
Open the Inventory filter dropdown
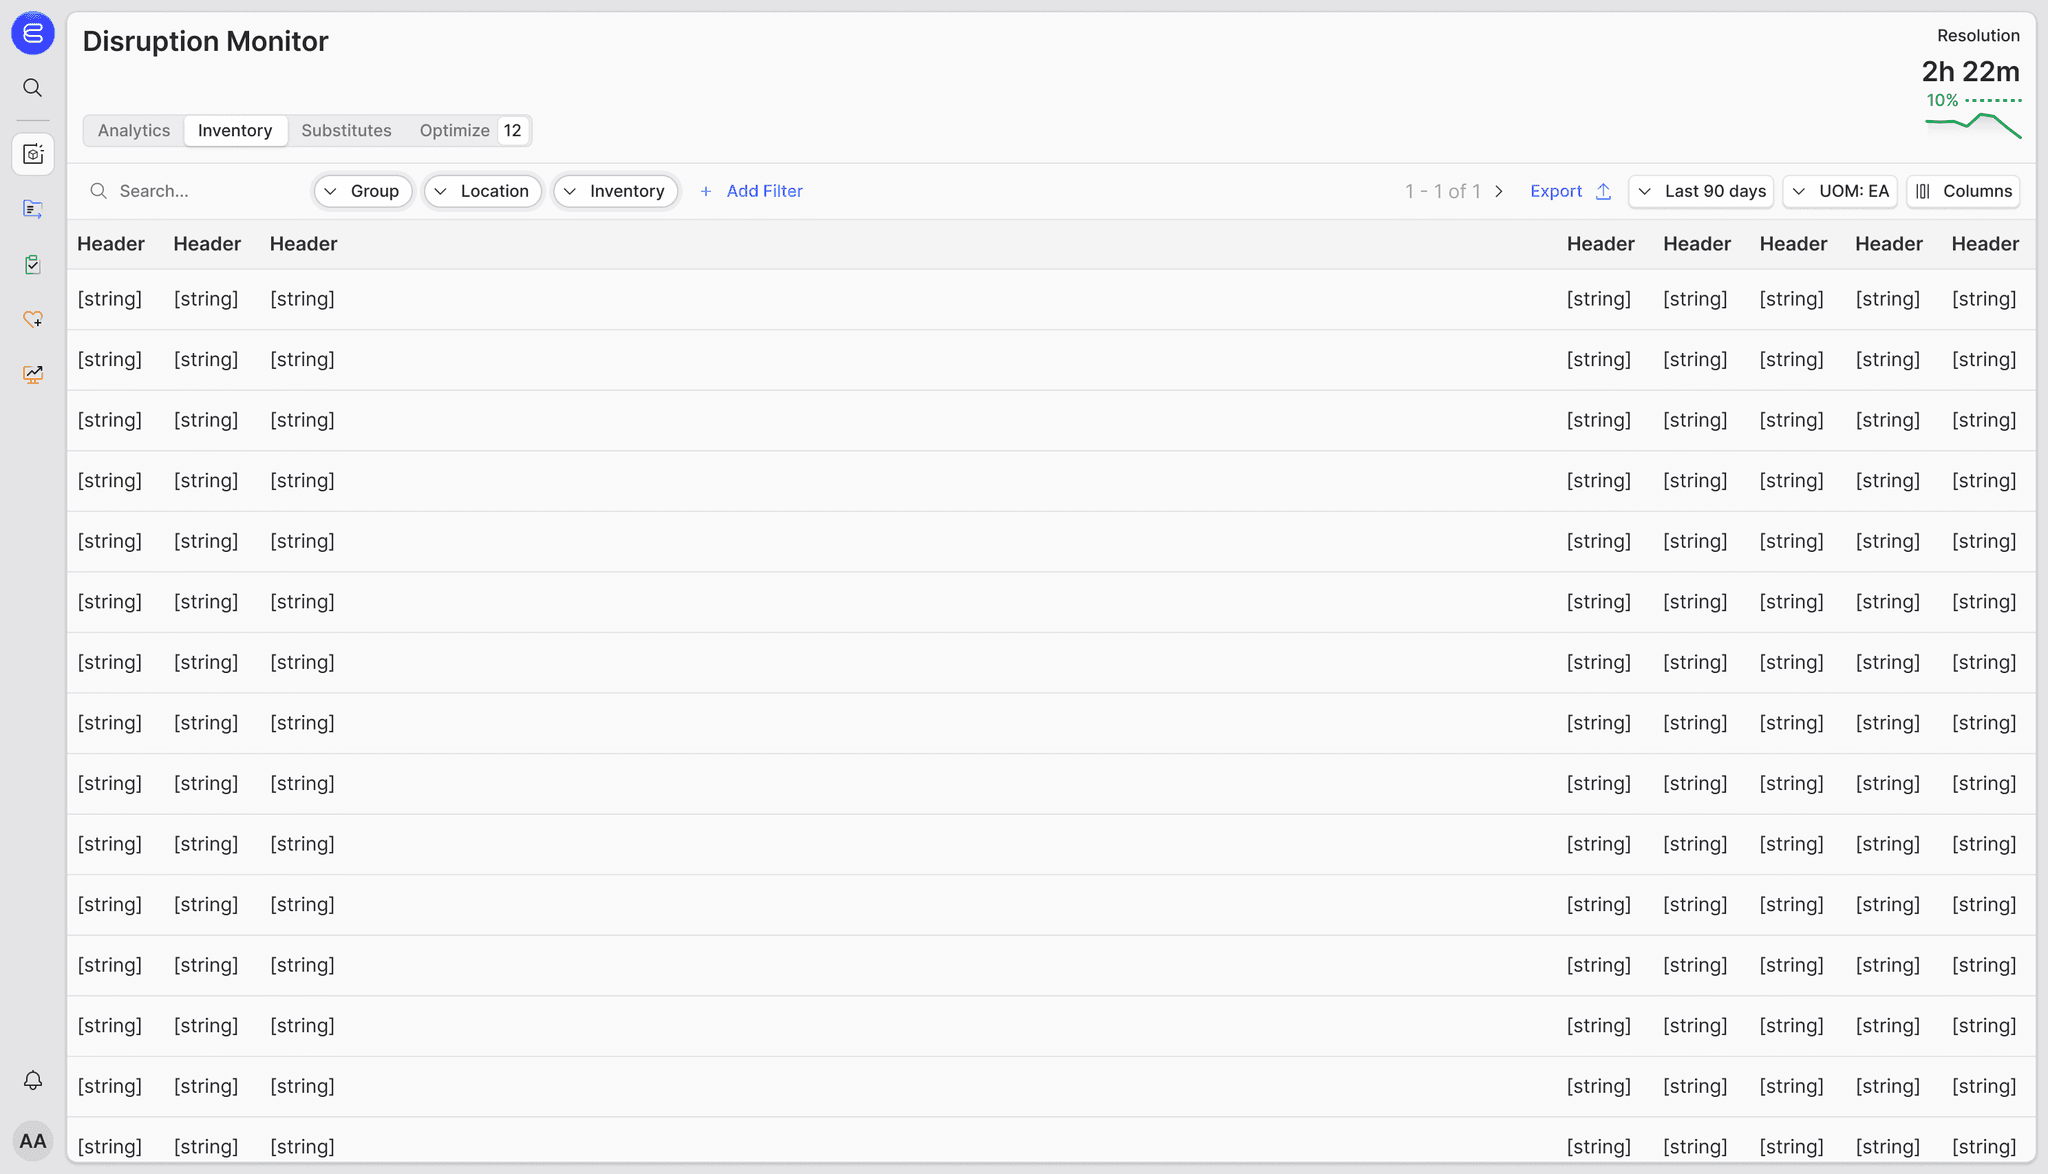pos(615,191)
